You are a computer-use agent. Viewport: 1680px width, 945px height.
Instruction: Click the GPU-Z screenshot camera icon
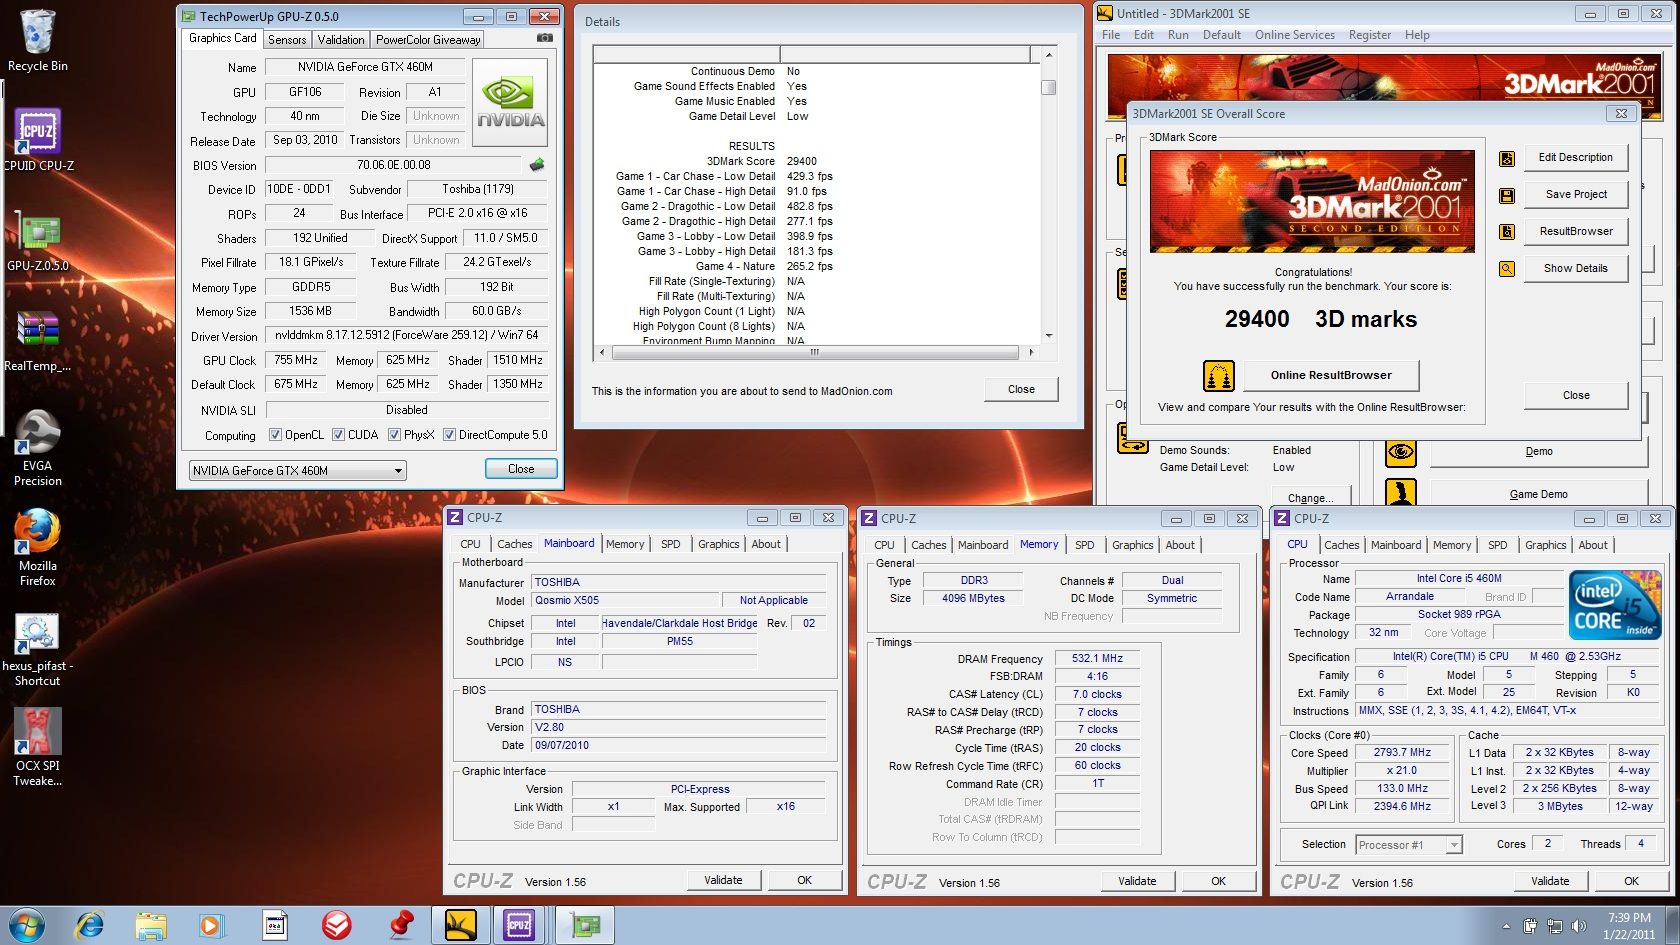[x=544, y=38]
